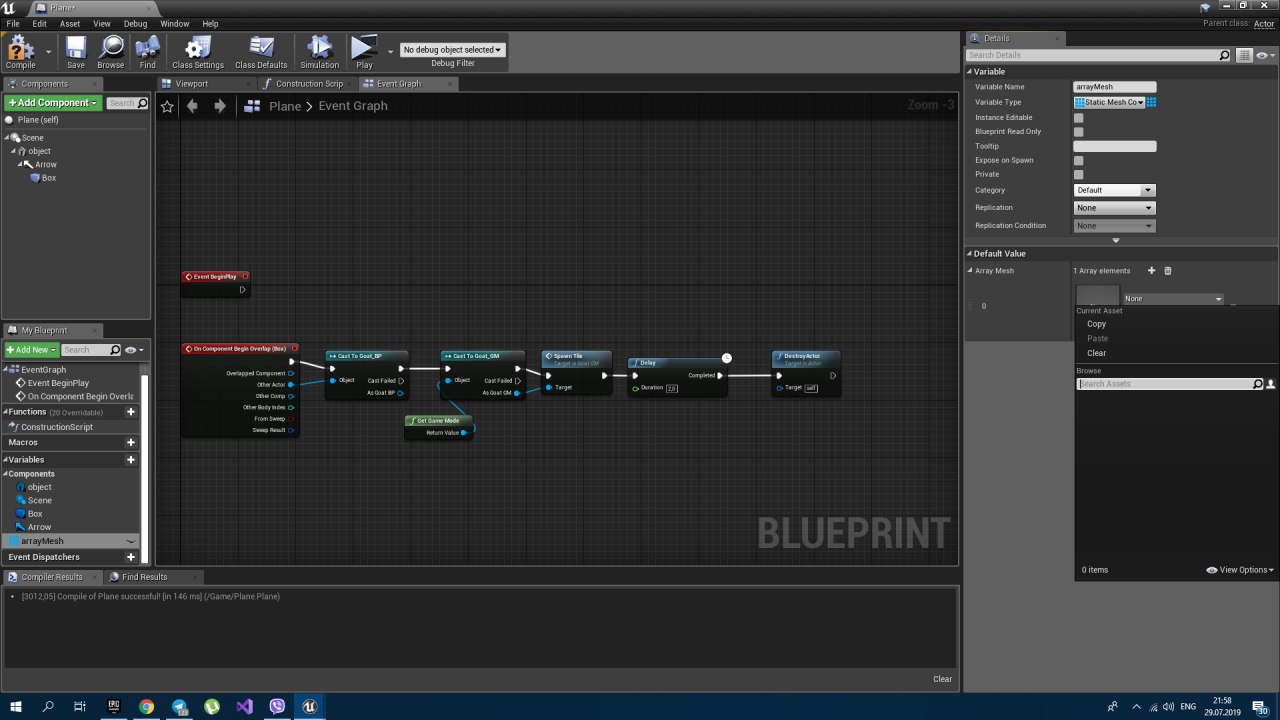Open the Debug menu
The image size is (1280, 720).
point(135,23)
